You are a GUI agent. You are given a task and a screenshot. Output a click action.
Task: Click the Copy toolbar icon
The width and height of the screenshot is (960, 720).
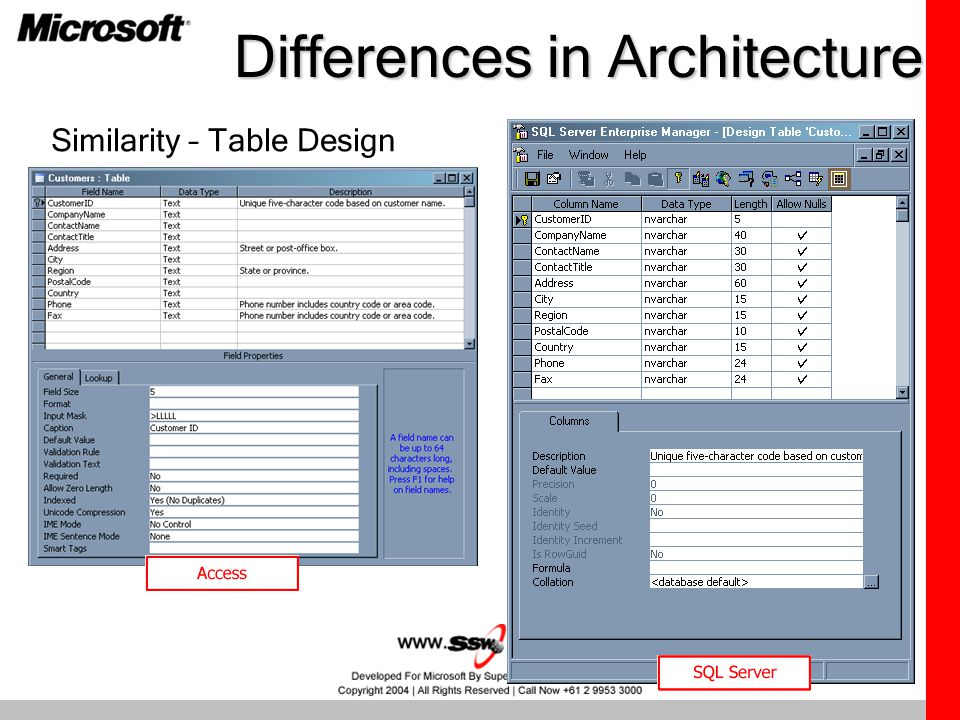[632, 179]
